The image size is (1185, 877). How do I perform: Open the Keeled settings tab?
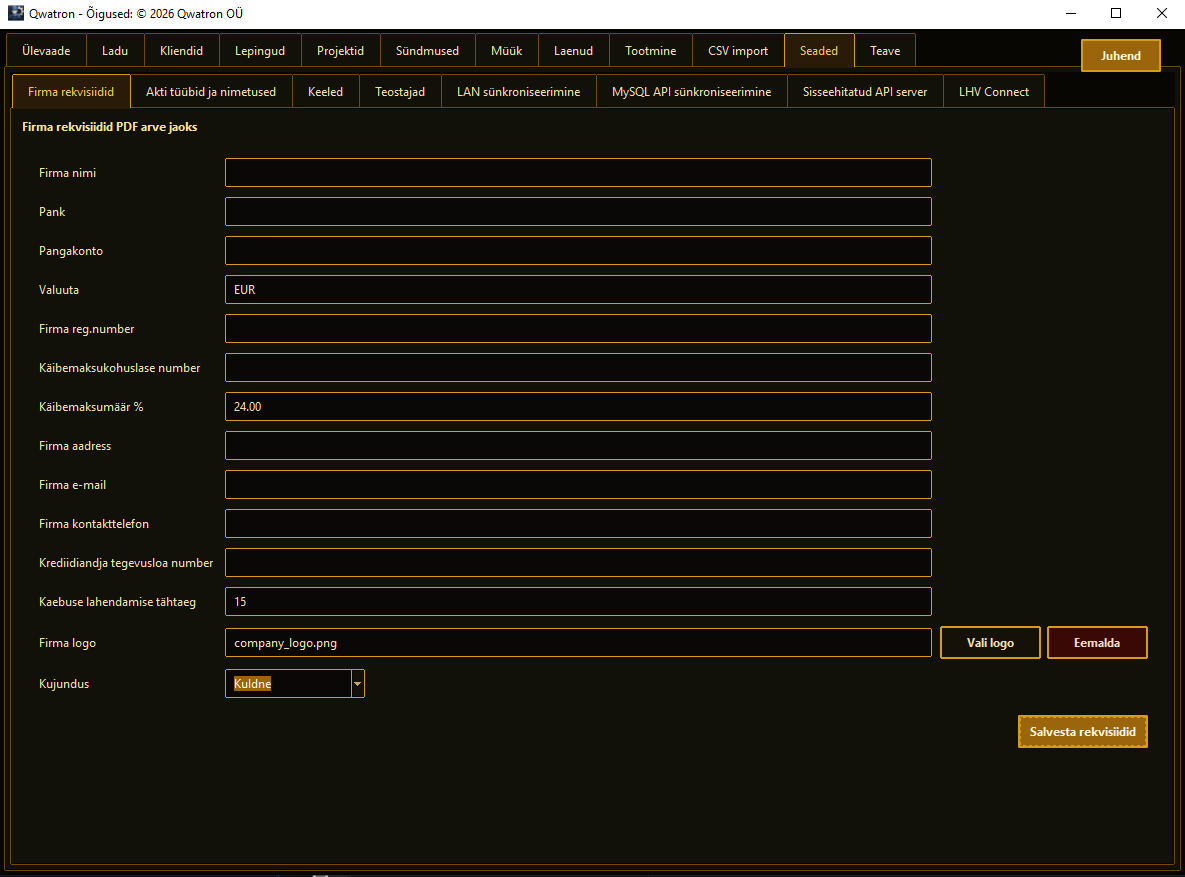[x=326, y=91]
